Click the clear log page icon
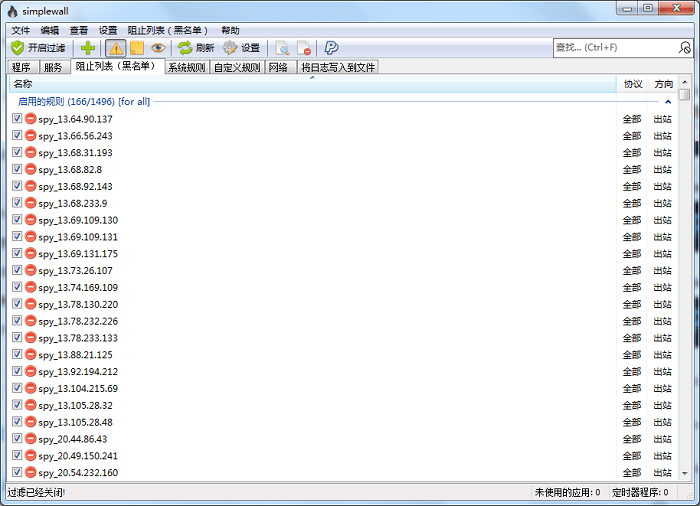 (x=304, y=47)
